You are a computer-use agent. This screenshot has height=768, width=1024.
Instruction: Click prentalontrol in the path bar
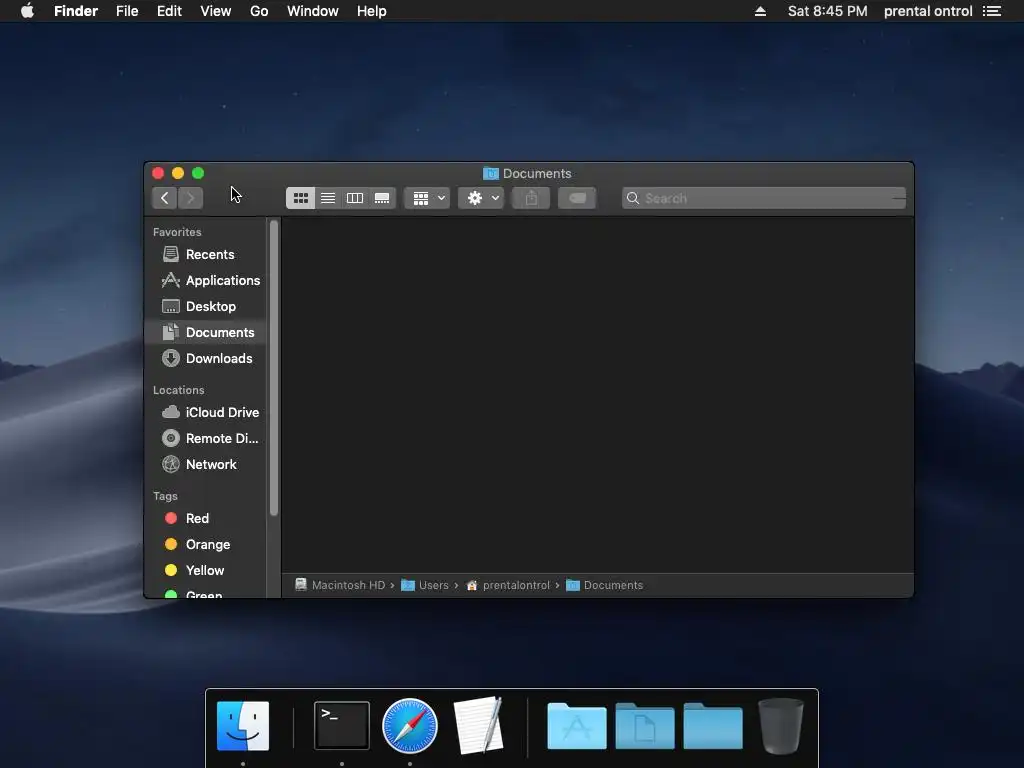tap(508, 585)
